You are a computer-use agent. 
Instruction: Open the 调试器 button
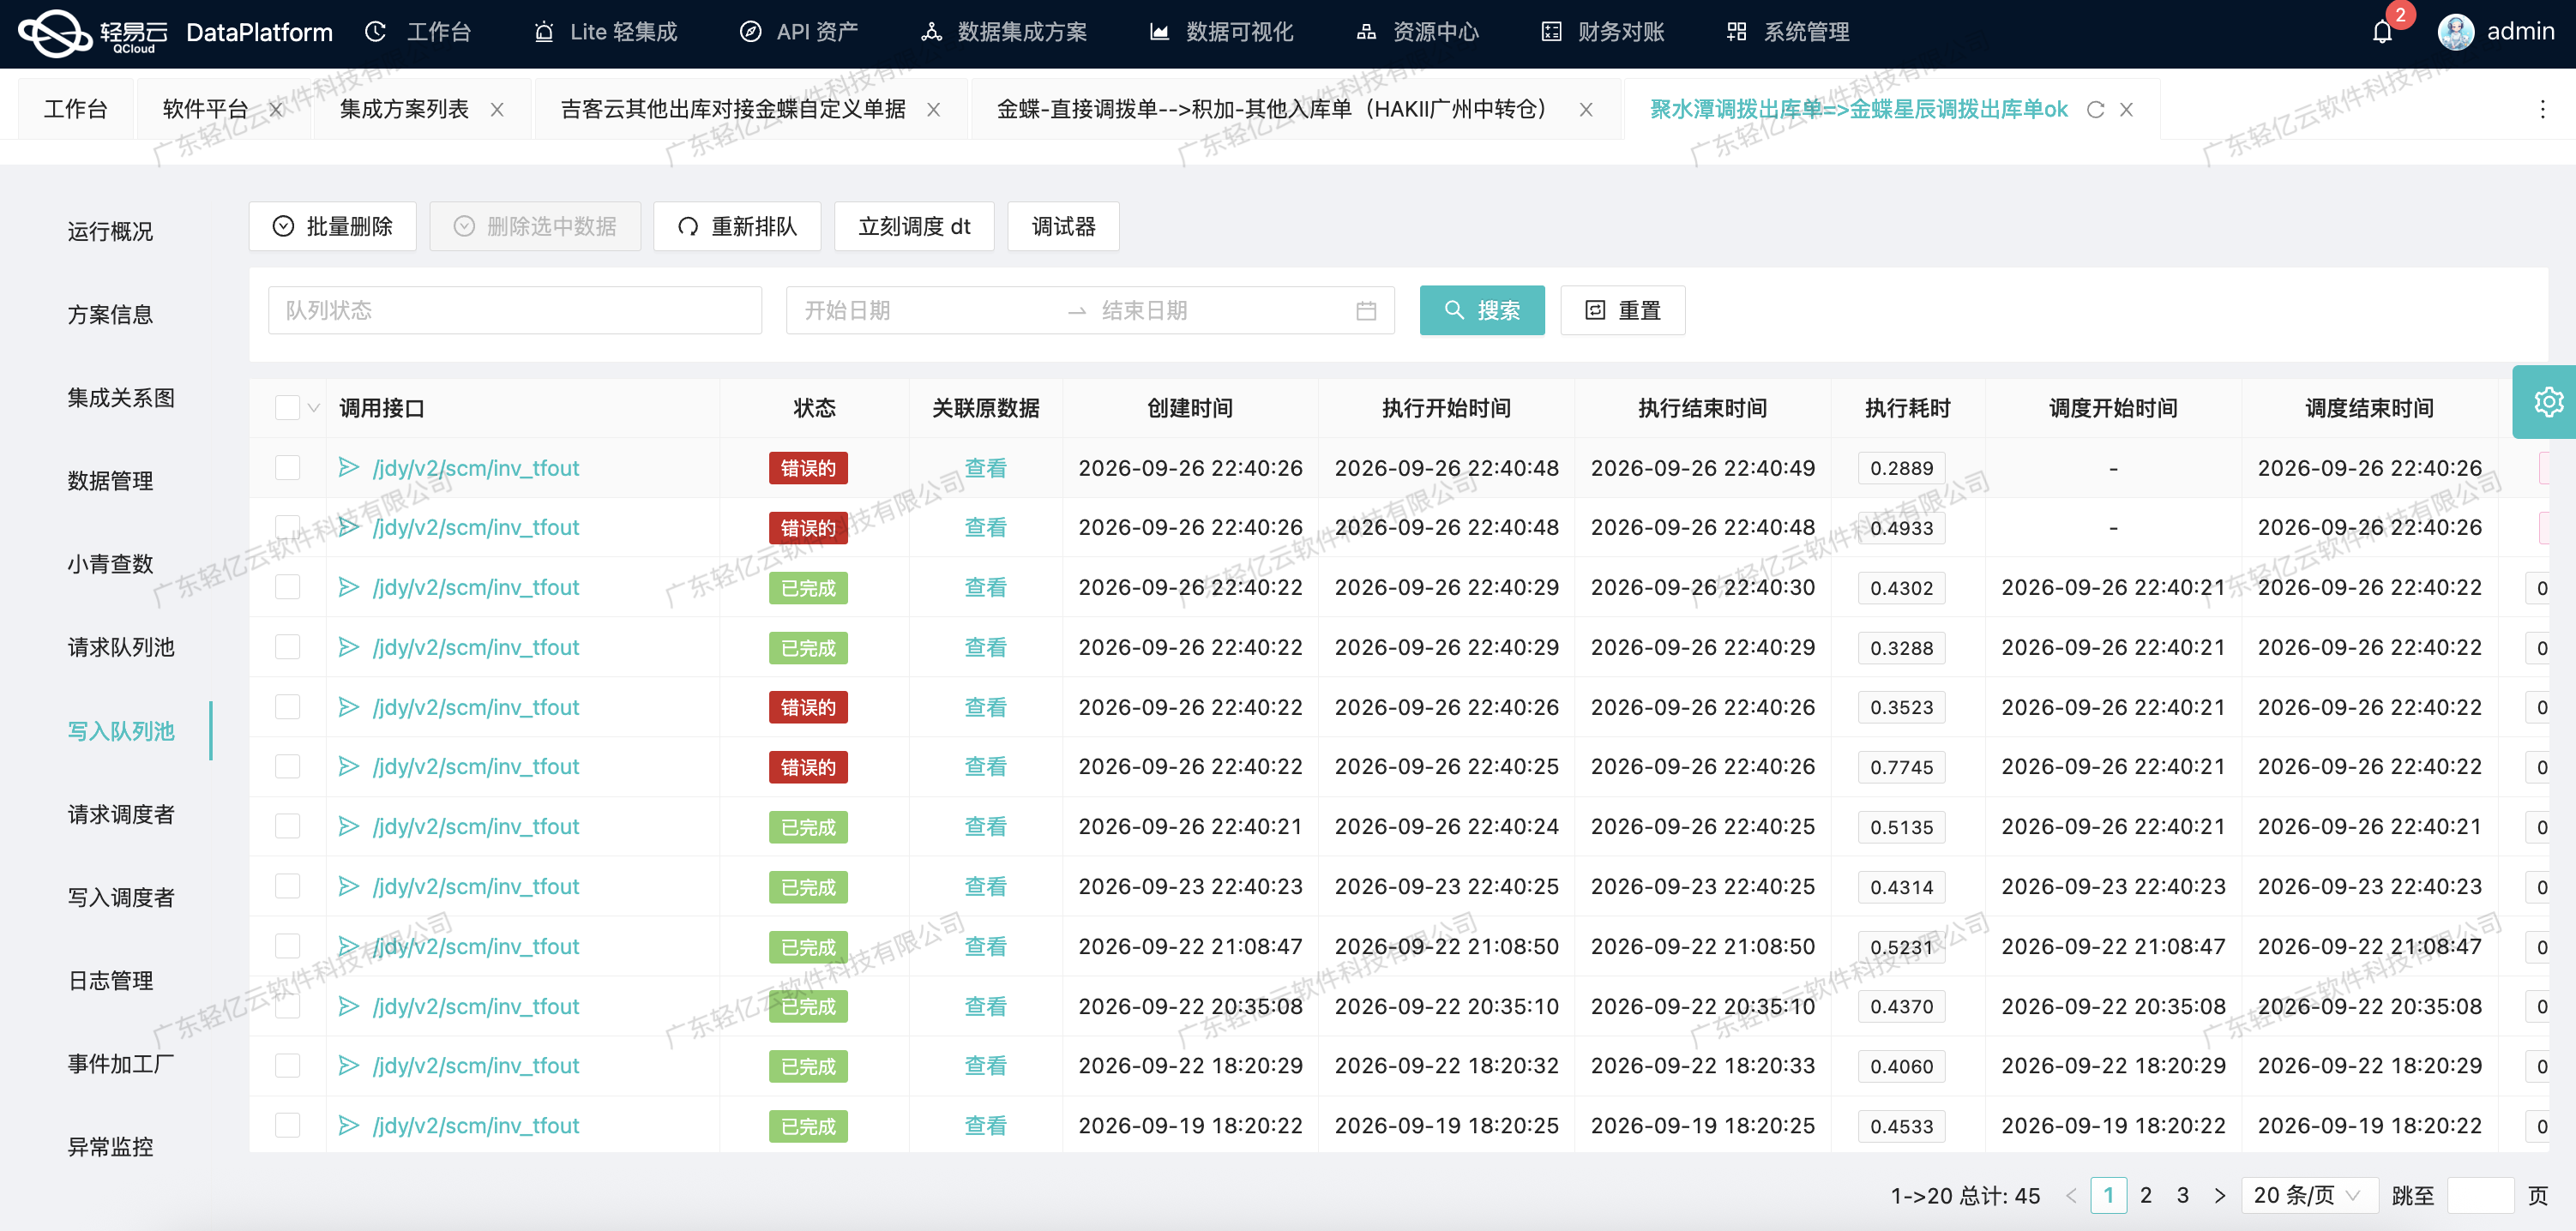click(x=1063, y=227)
